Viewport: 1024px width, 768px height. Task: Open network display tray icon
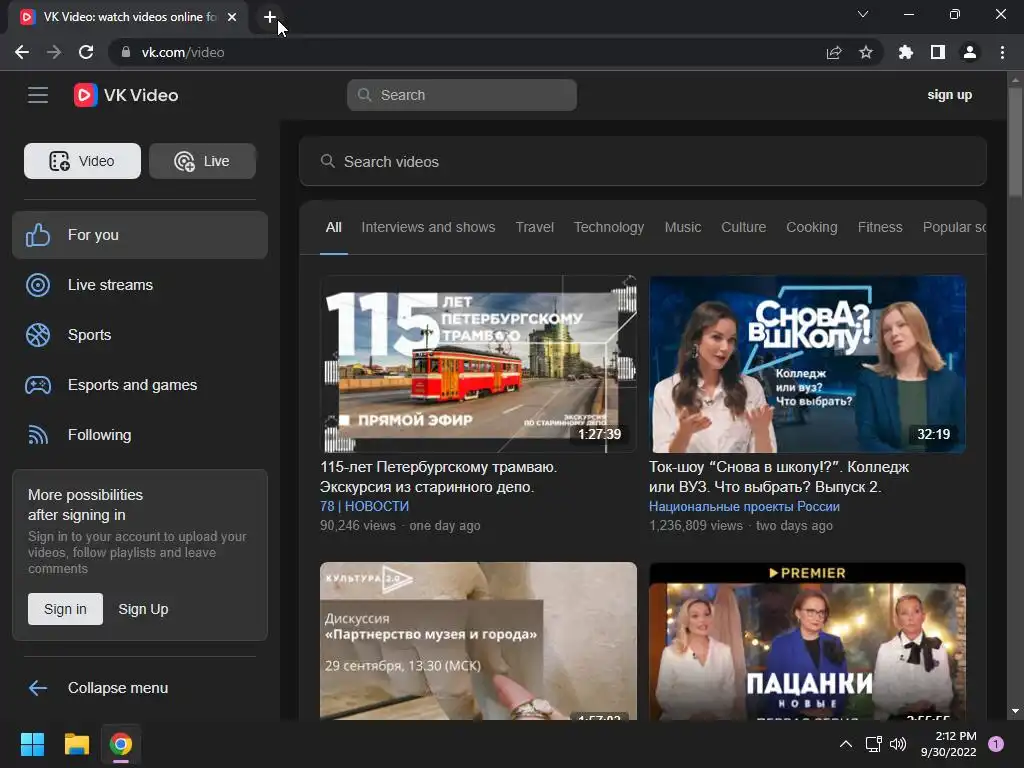873,744
